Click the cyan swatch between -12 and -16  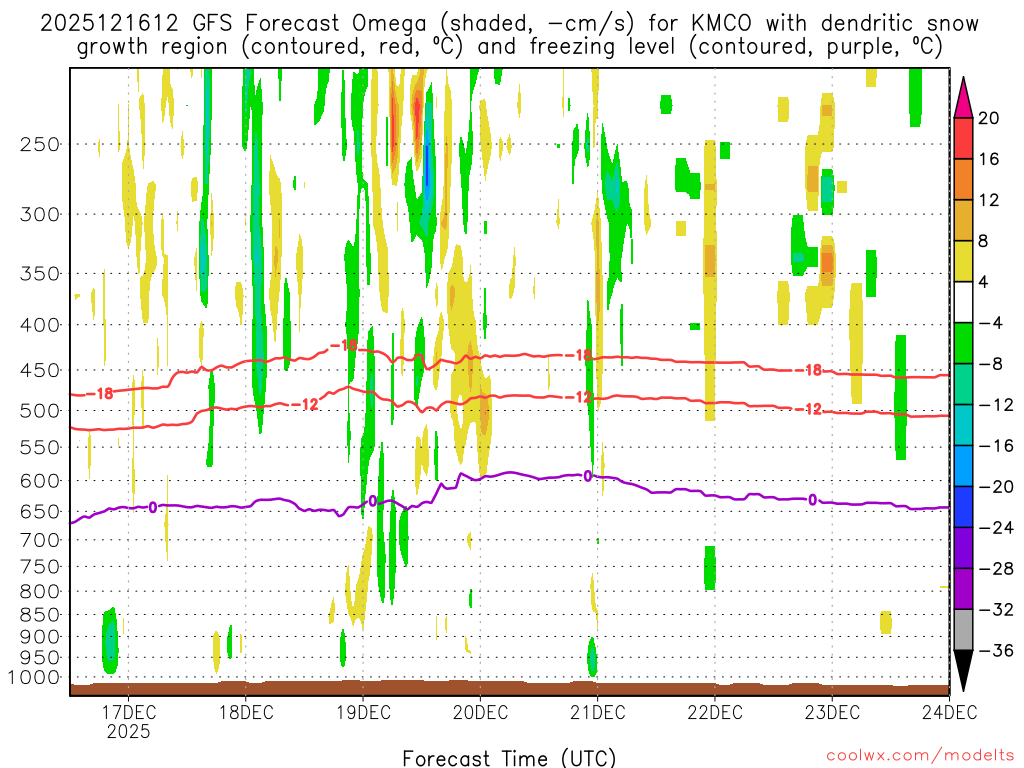963,424
